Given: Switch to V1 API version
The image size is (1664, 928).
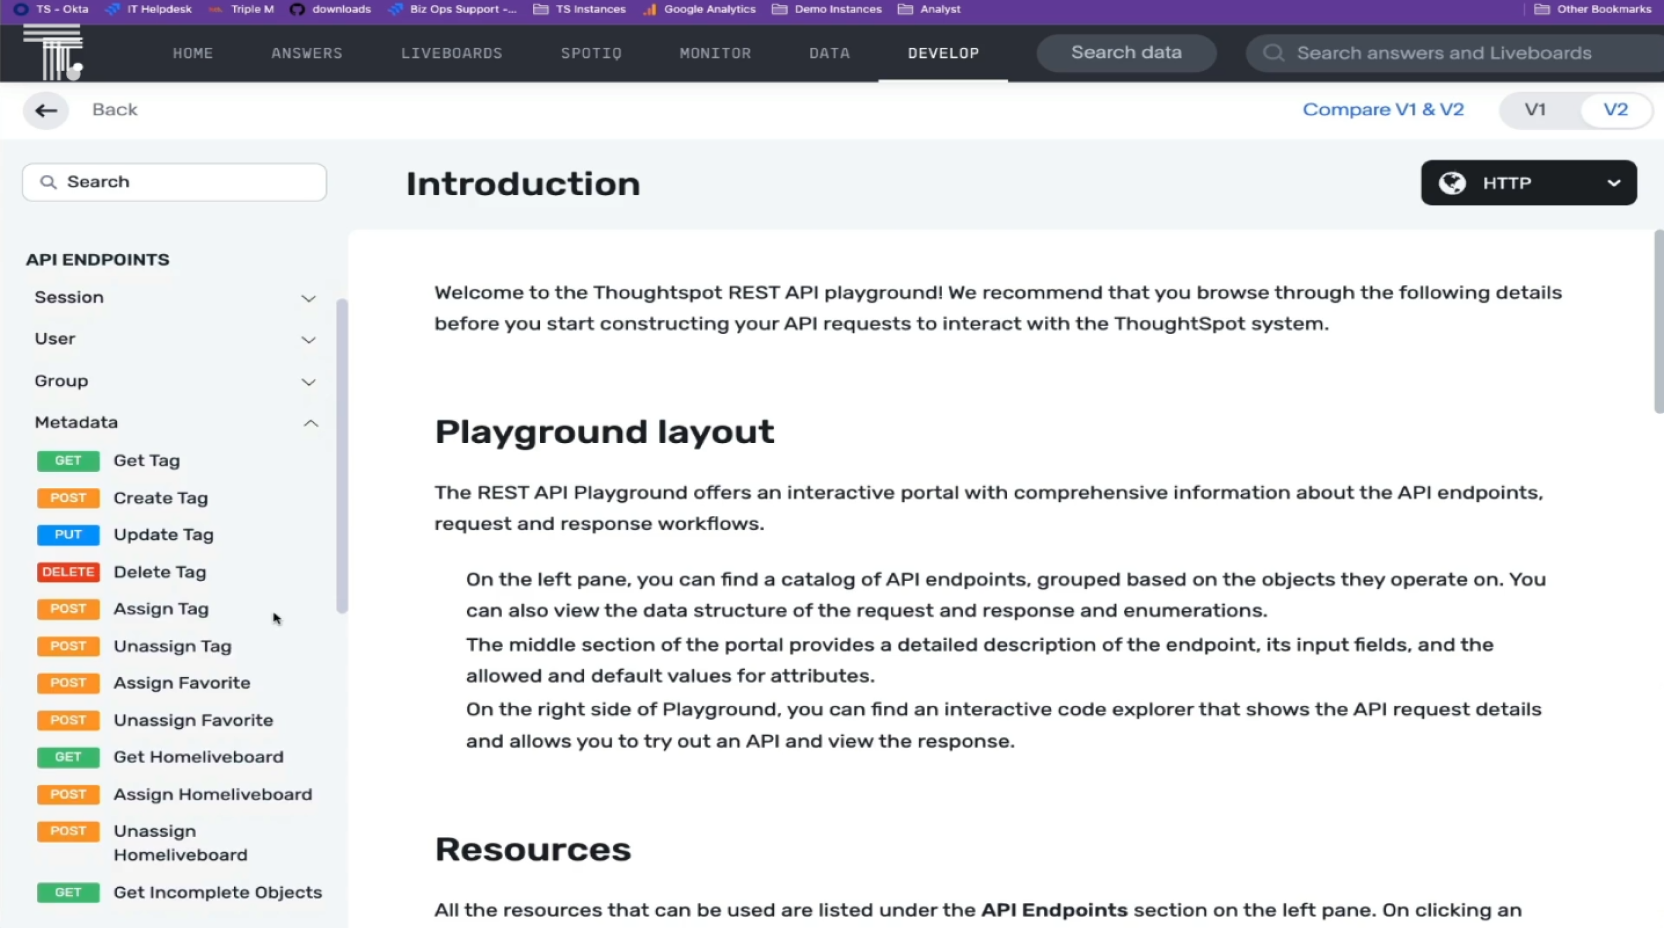Looking at the screenshot, I should pyautogui.click(x=1536, y=110).
